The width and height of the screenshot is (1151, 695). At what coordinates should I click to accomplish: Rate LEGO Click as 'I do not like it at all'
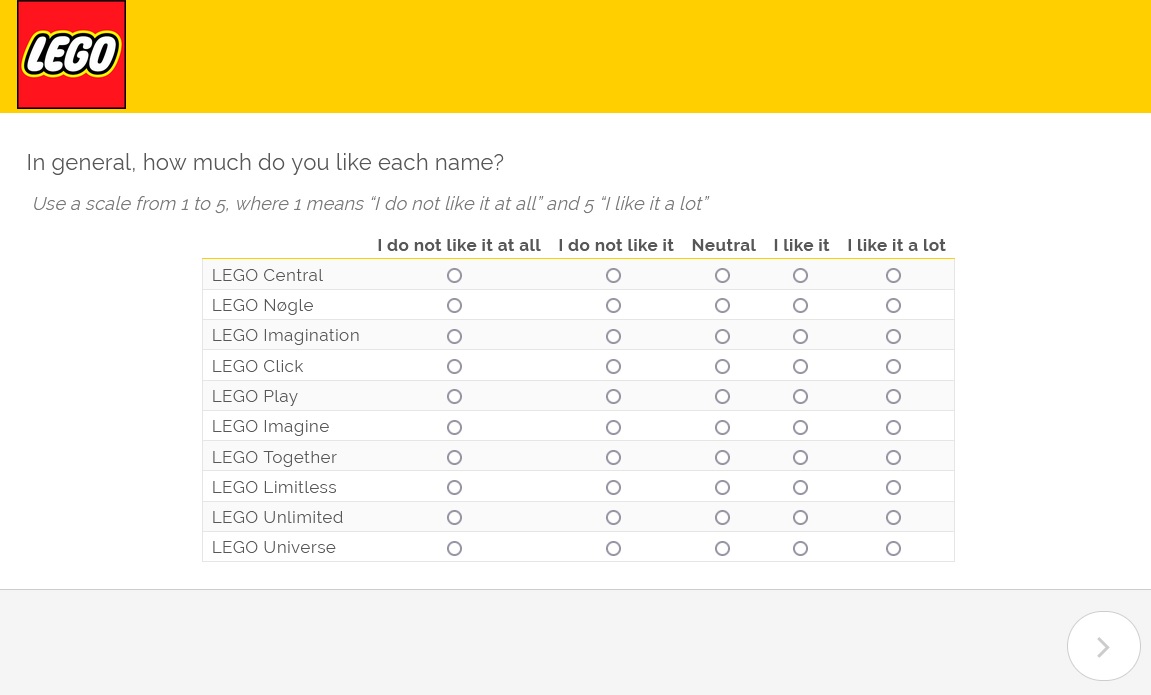coord(454,366)
